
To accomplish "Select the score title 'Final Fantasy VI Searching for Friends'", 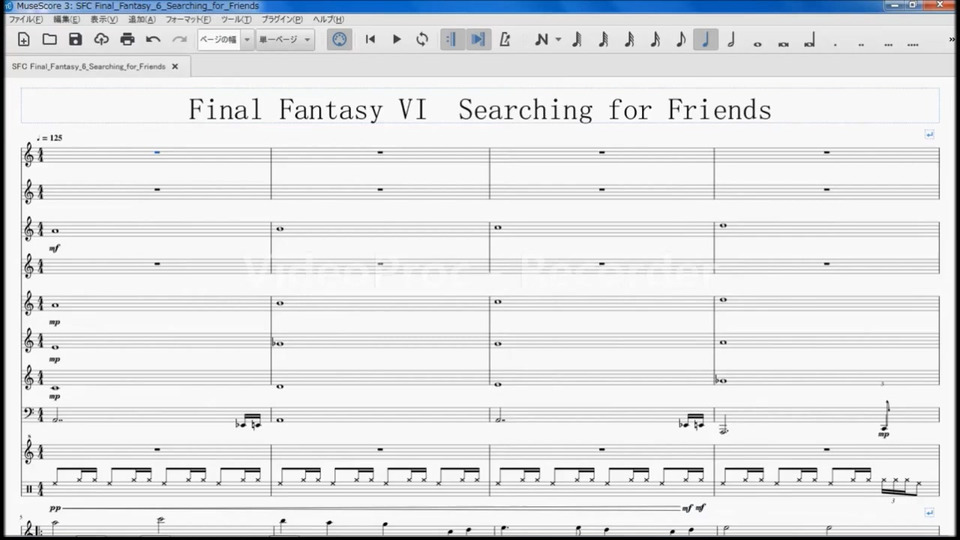I will tap(479, 110).
